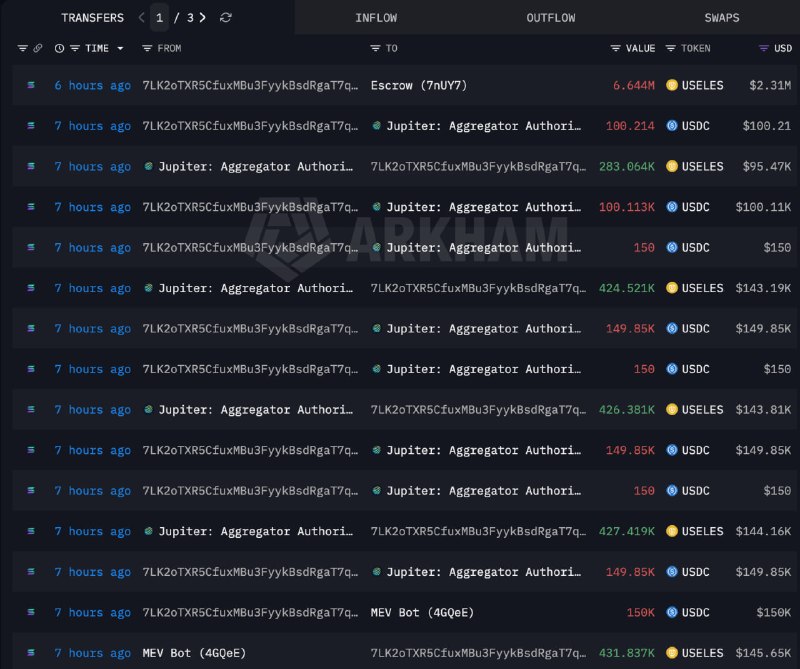Image resolution: width=800 pixels, height=669 pixels.
Task: Open the filter icon next to FROM
Action: pos(147,48)
